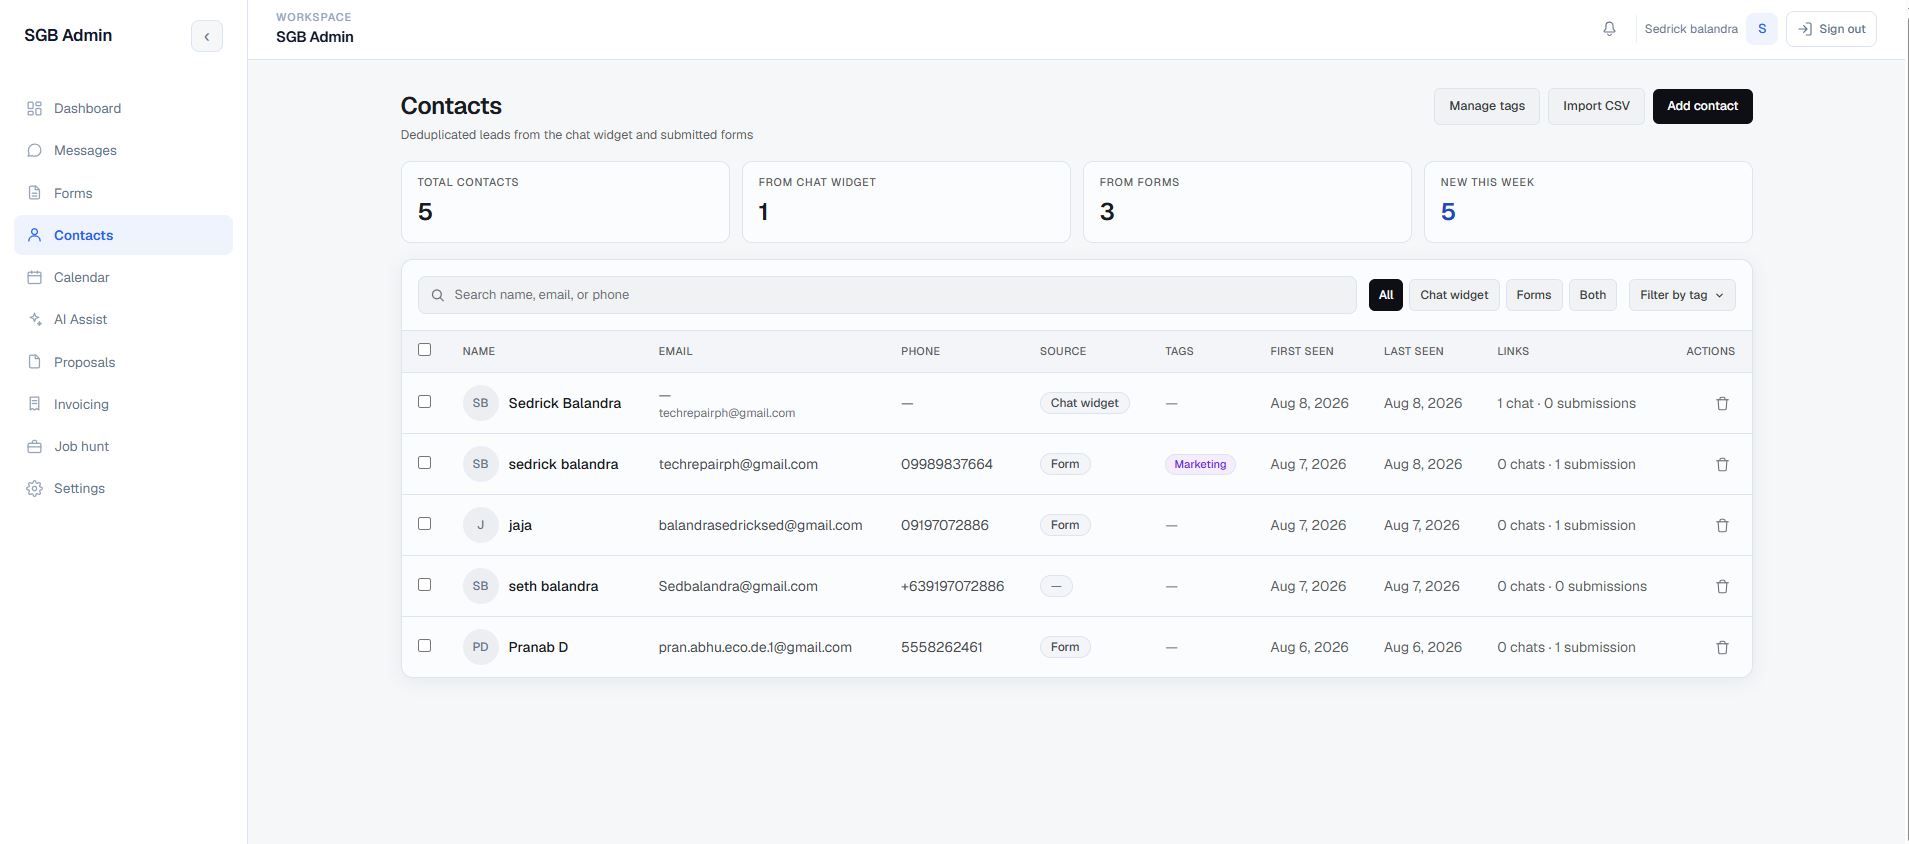Open the Filter by tag dropdown

[x=1682, y=295]
